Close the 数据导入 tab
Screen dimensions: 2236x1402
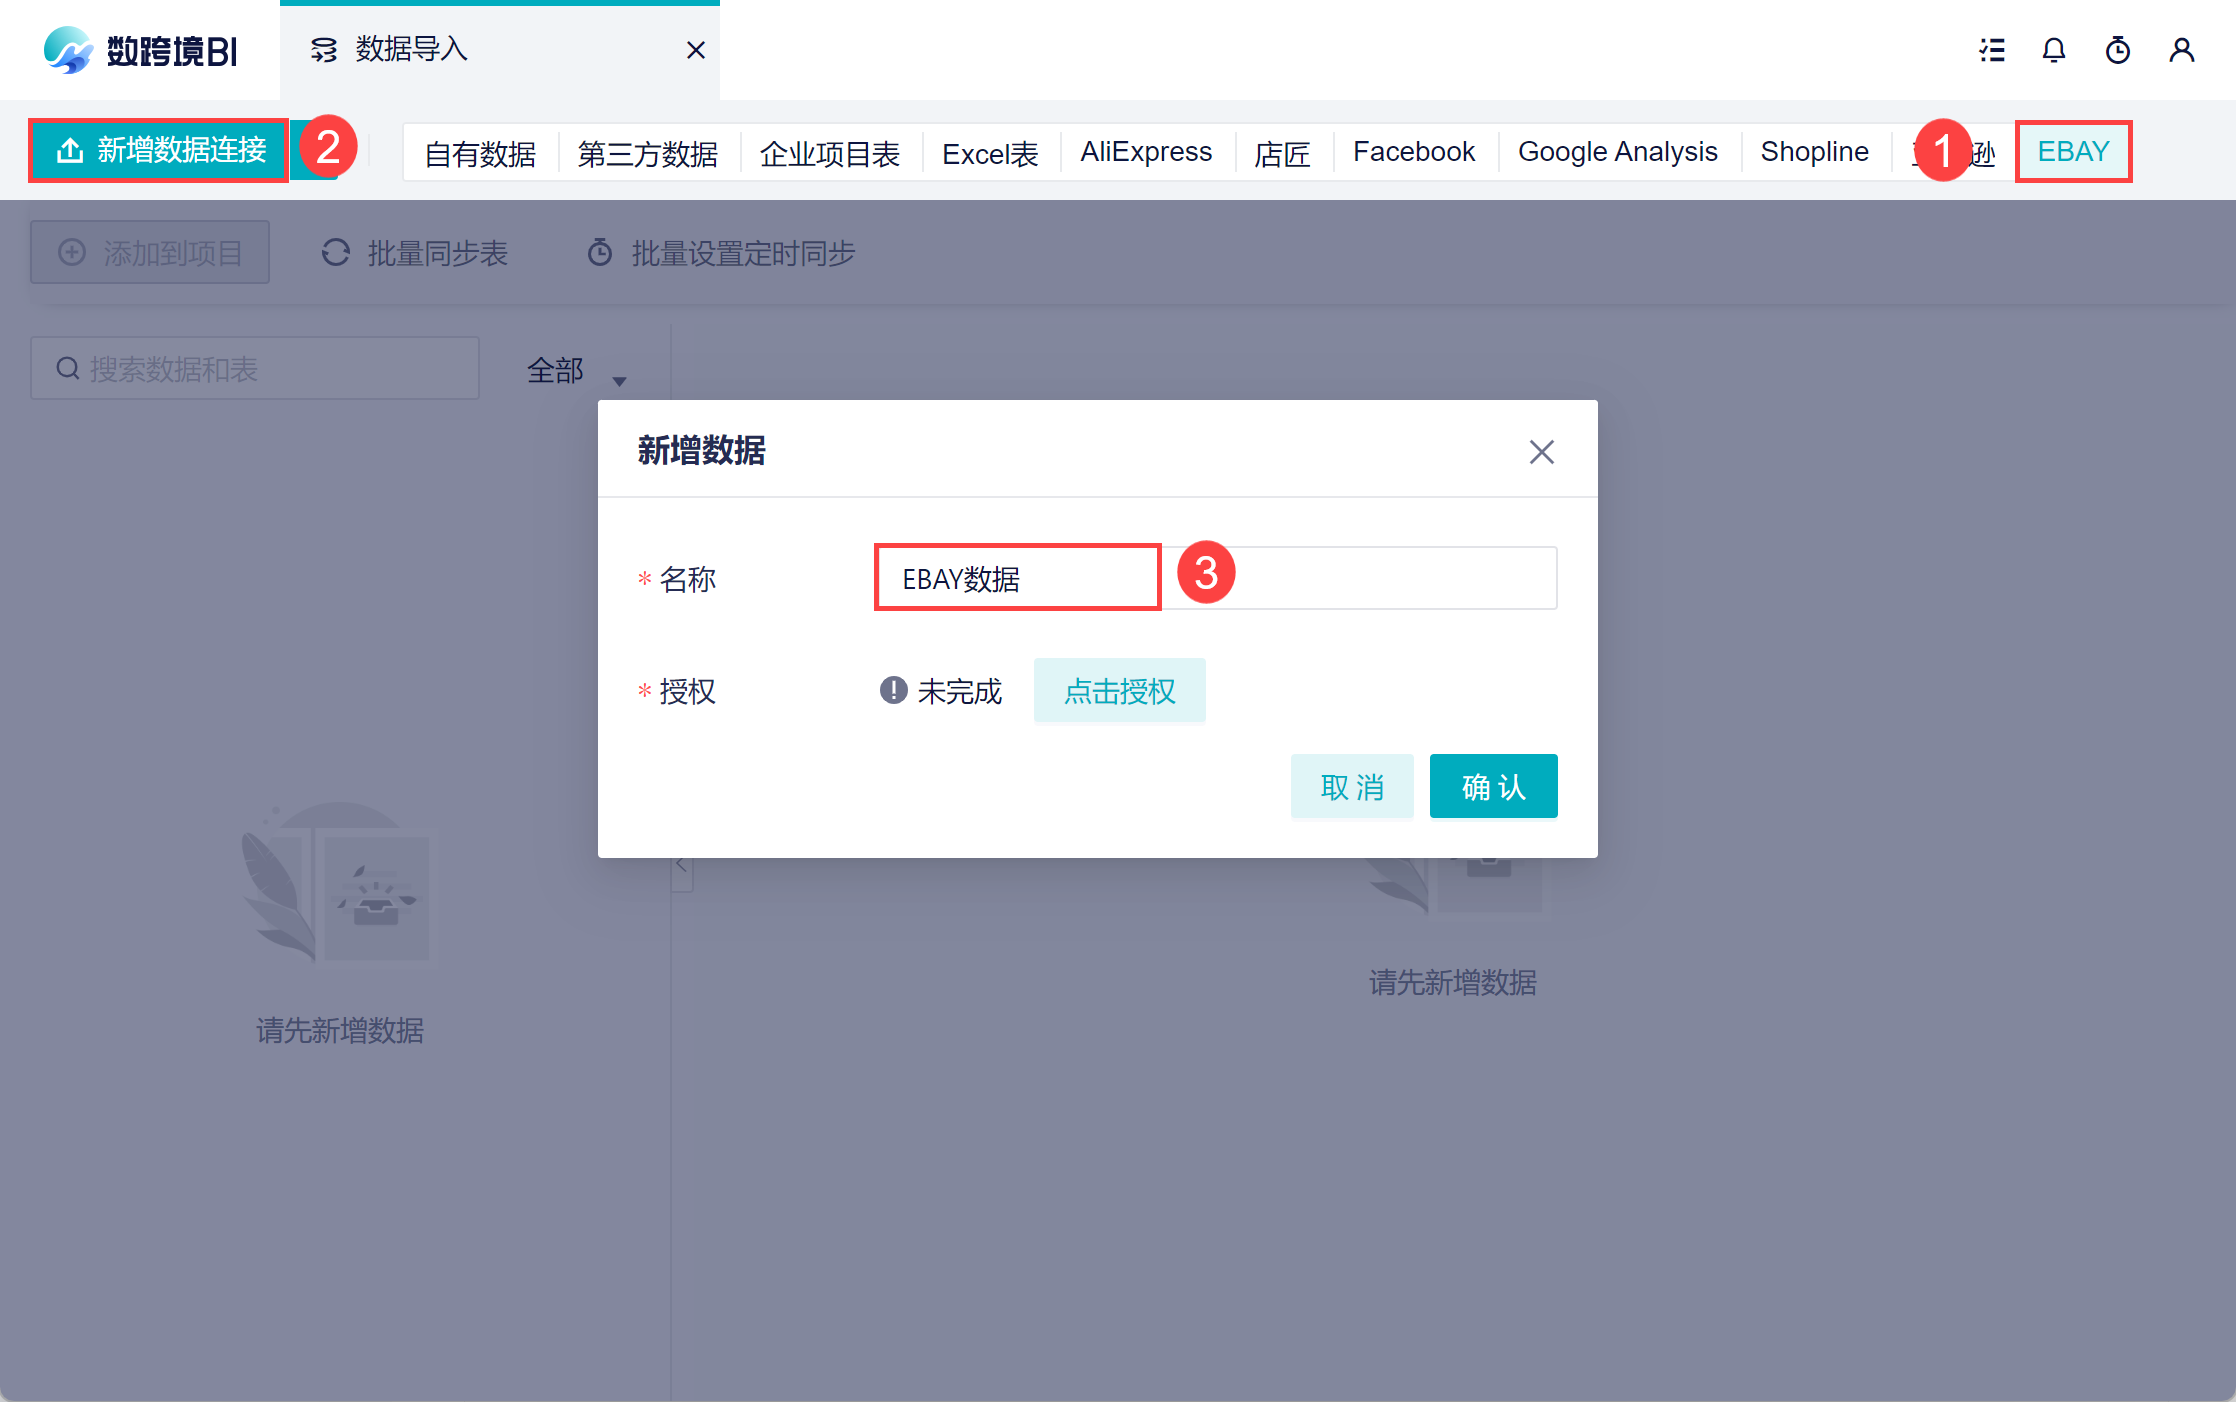[696, 50]
